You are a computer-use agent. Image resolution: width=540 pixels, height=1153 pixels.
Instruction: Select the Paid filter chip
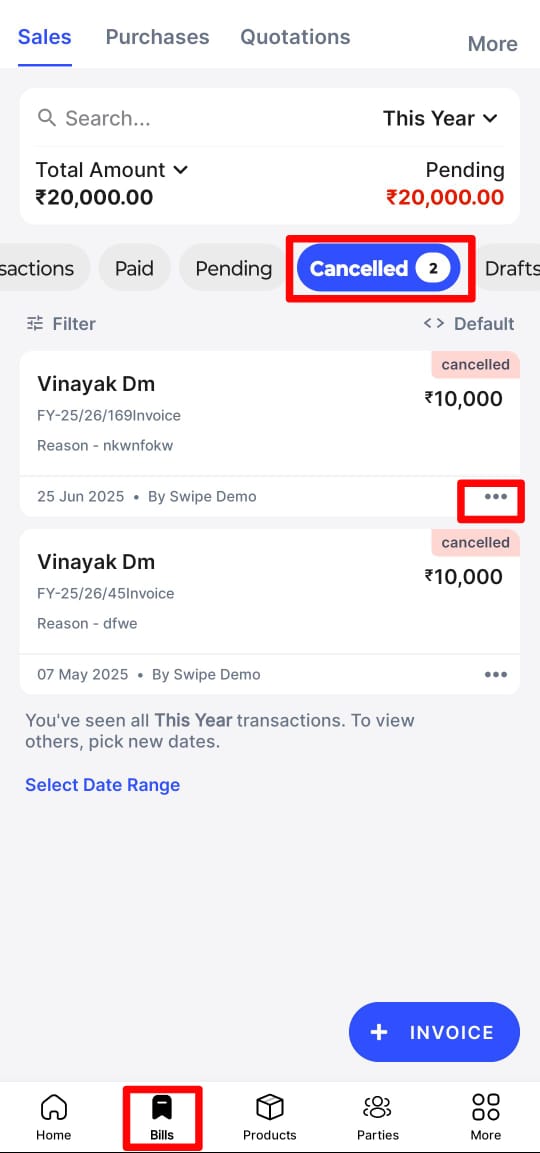pyautogui.click(x=134, y=268)
